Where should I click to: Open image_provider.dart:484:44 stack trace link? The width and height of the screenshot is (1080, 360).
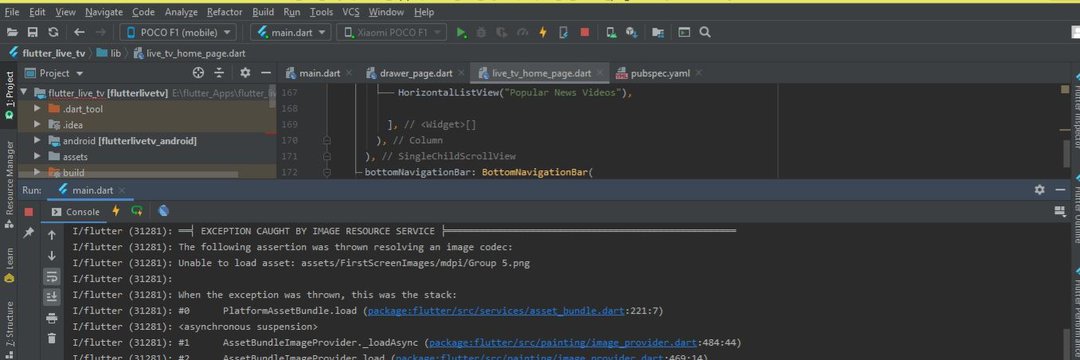click(x=563, y=343)
